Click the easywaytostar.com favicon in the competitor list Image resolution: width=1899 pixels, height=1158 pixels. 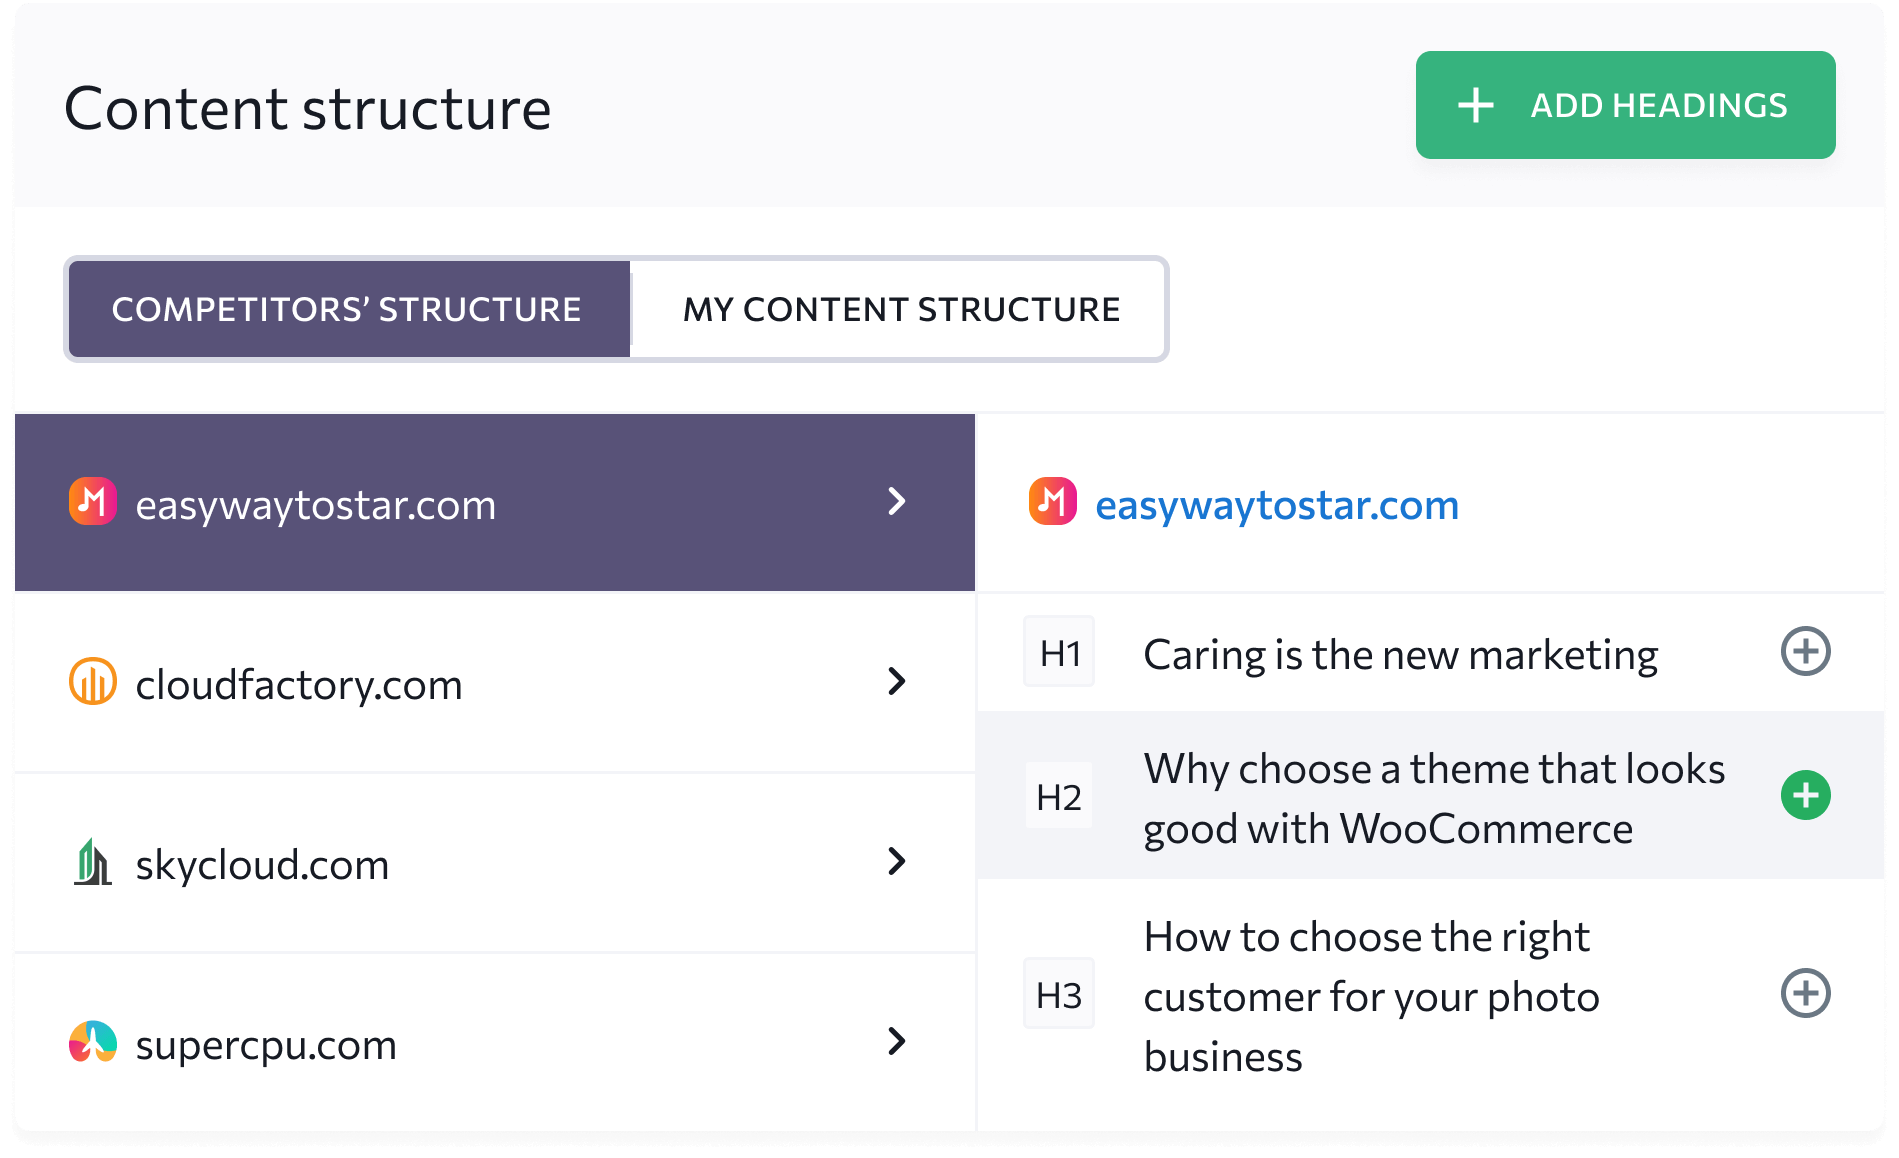(x=93, y=502)
